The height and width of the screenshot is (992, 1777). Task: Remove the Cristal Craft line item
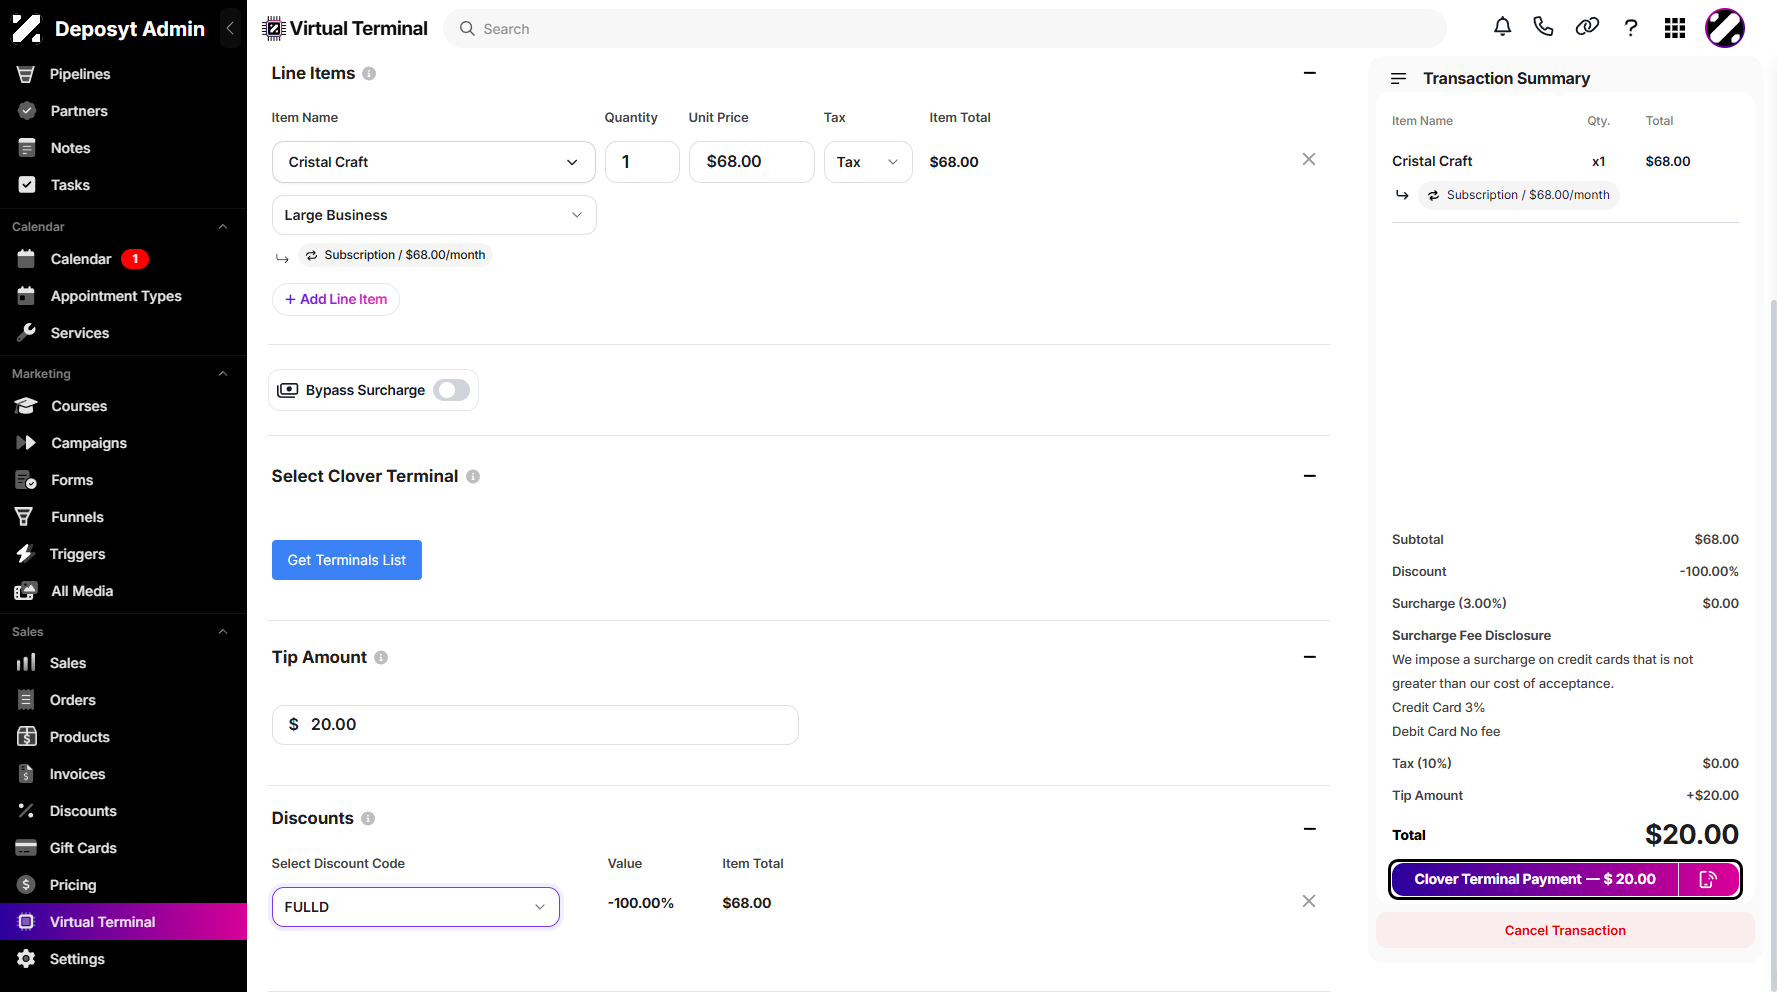1309,160
